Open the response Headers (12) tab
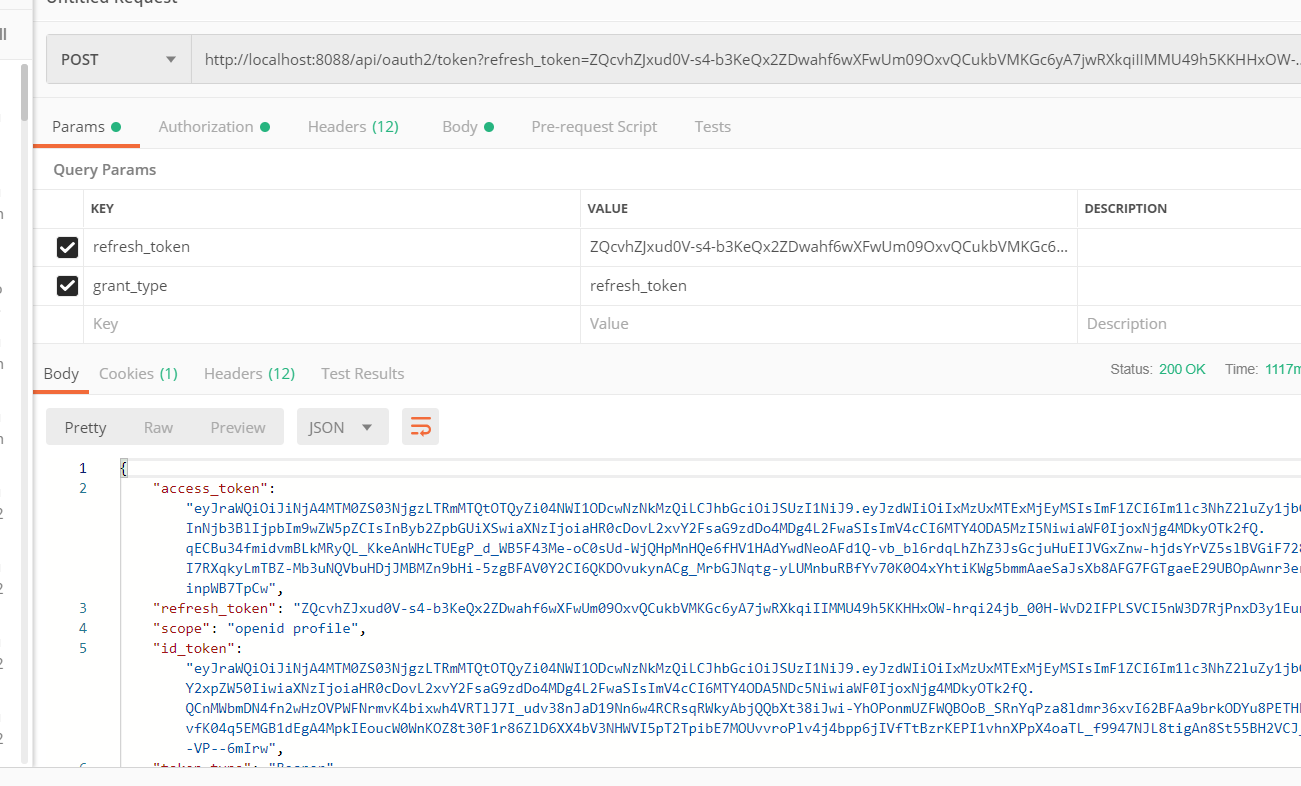 (249, 374)
